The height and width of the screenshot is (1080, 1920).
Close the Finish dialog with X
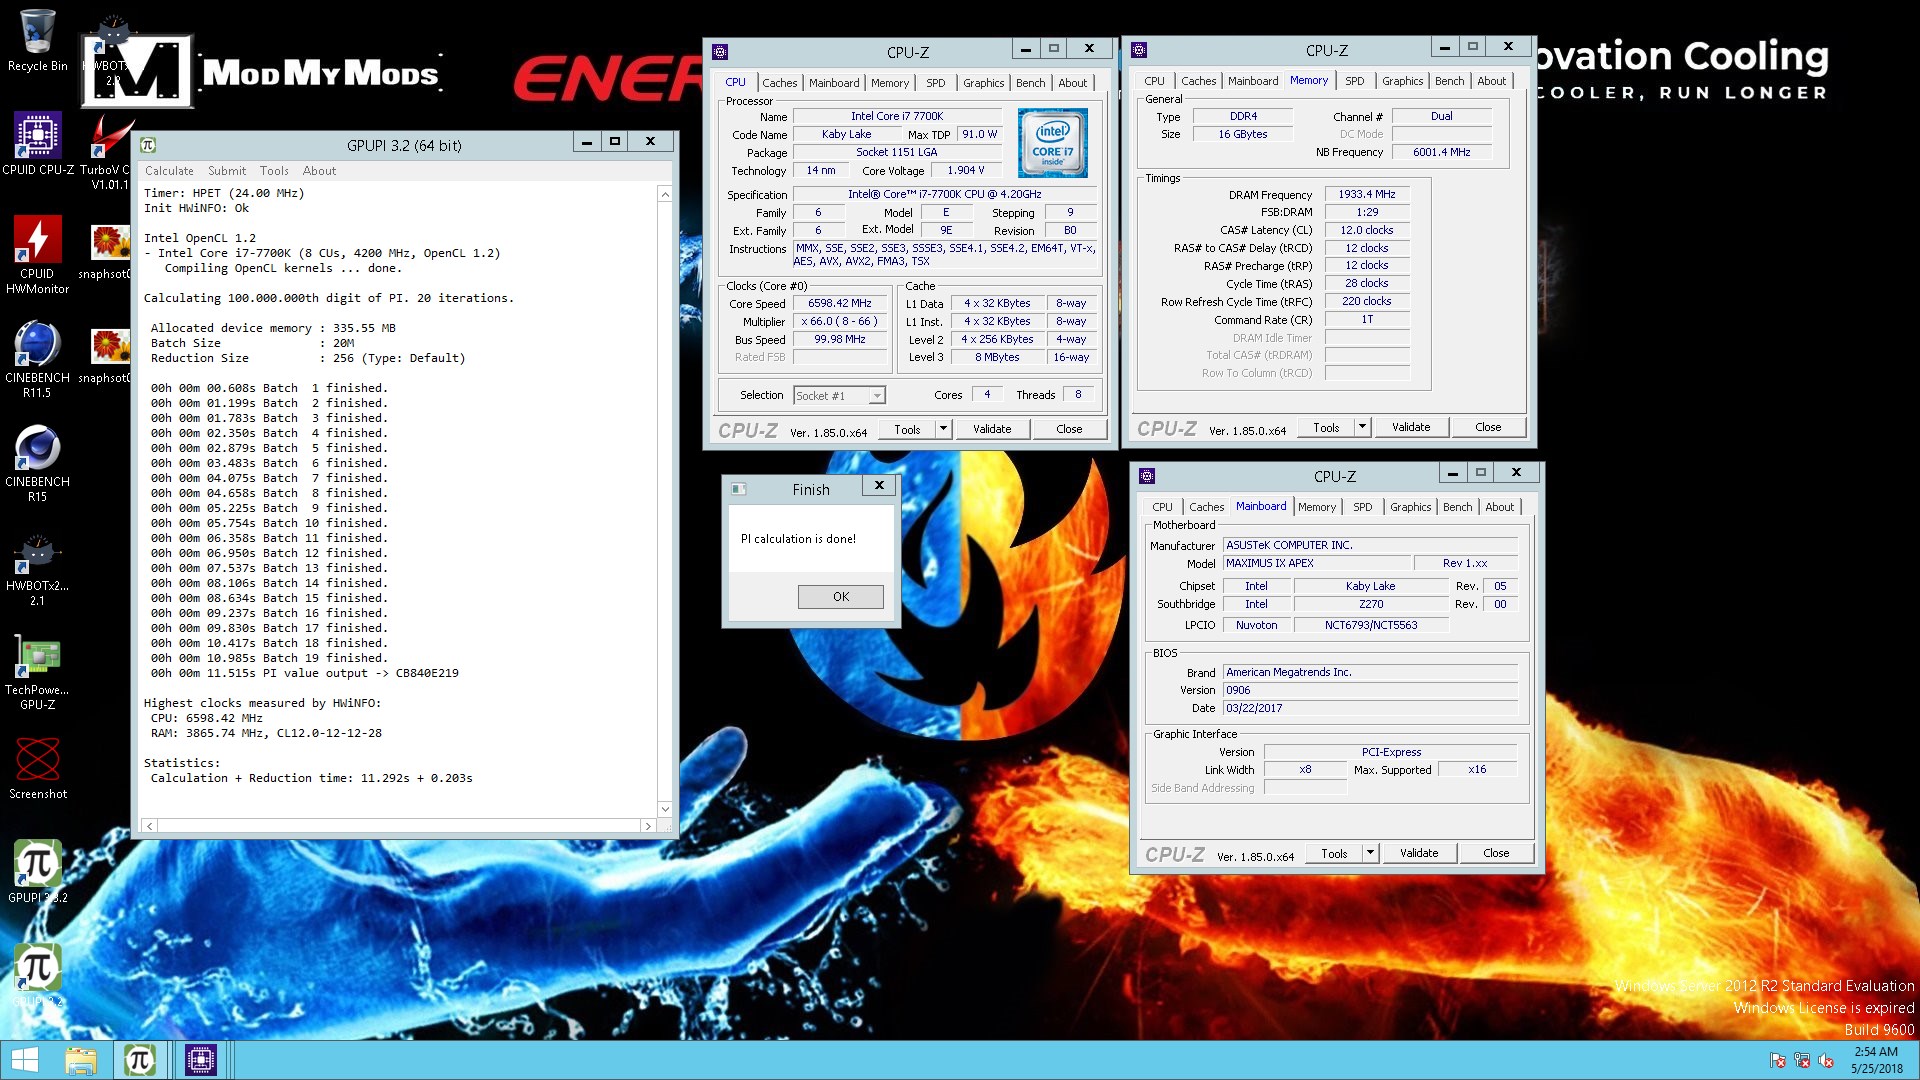[879, 486]
